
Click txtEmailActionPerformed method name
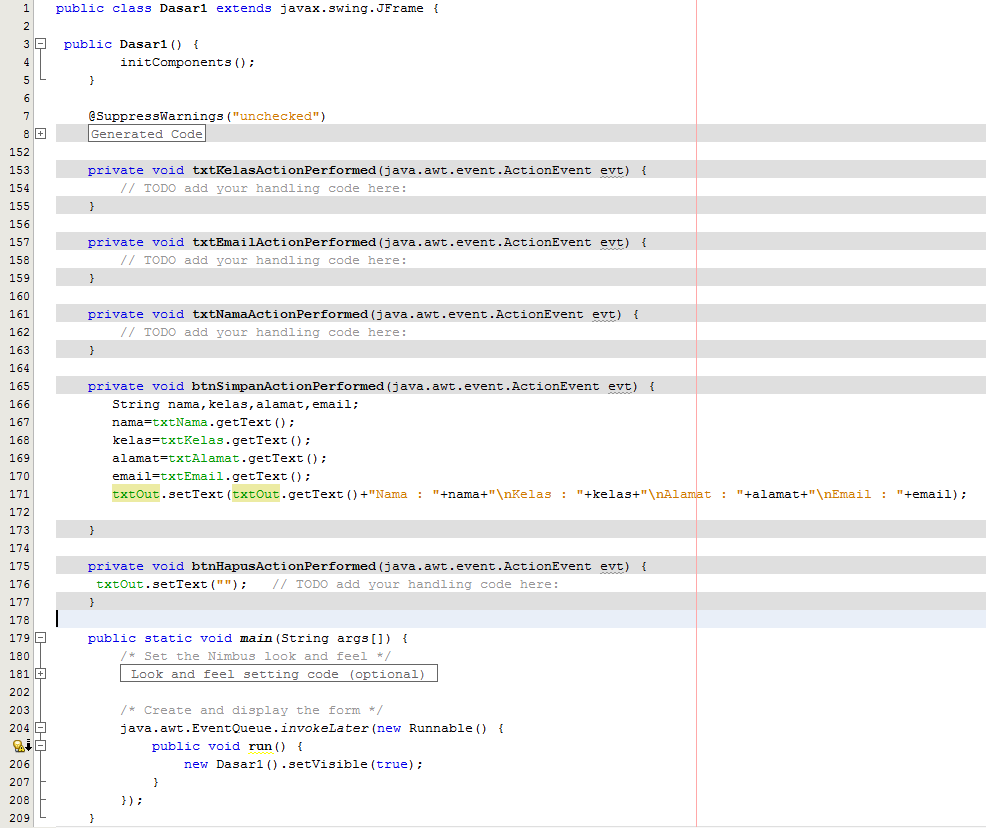coord(284,243)
